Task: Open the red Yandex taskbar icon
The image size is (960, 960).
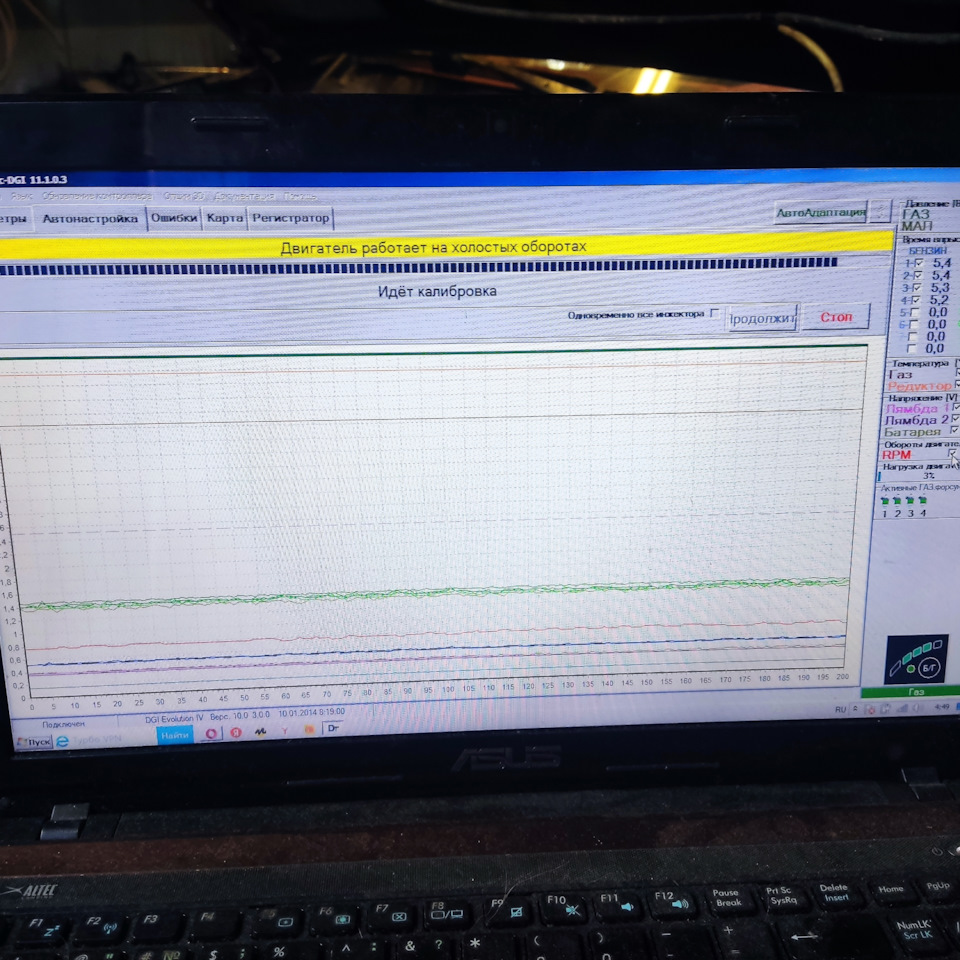Action: pos(236,732)
